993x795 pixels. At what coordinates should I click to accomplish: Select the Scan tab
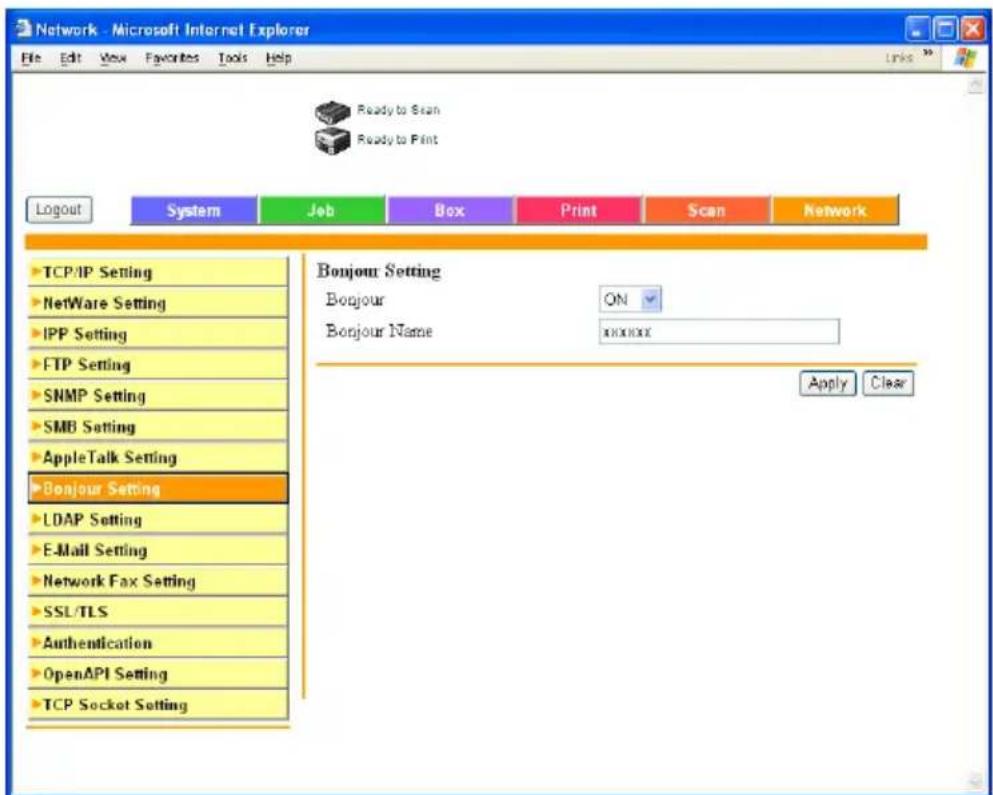(x=707, y=210)
